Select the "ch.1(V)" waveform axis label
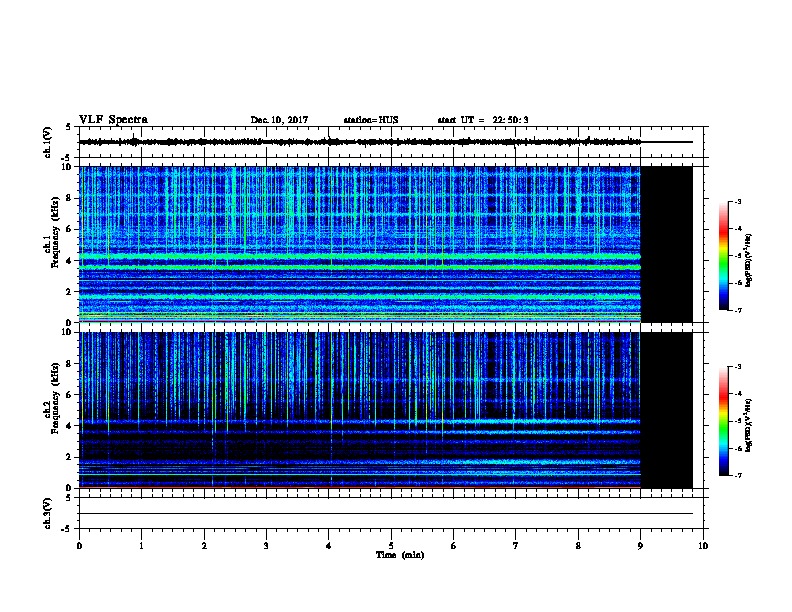Image resolution: width=792 pixels, height=612 pixels. point(48,142)
